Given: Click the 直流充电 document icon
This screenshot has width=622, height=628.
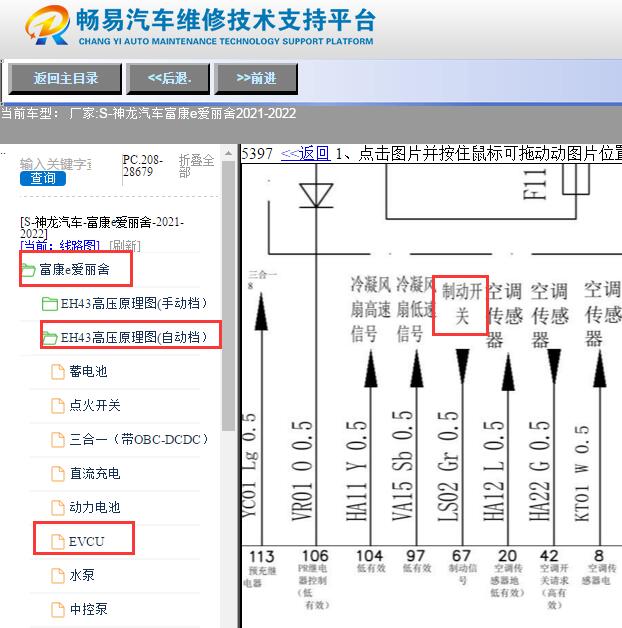Looking at the screenshot, I should click(58, 474).
